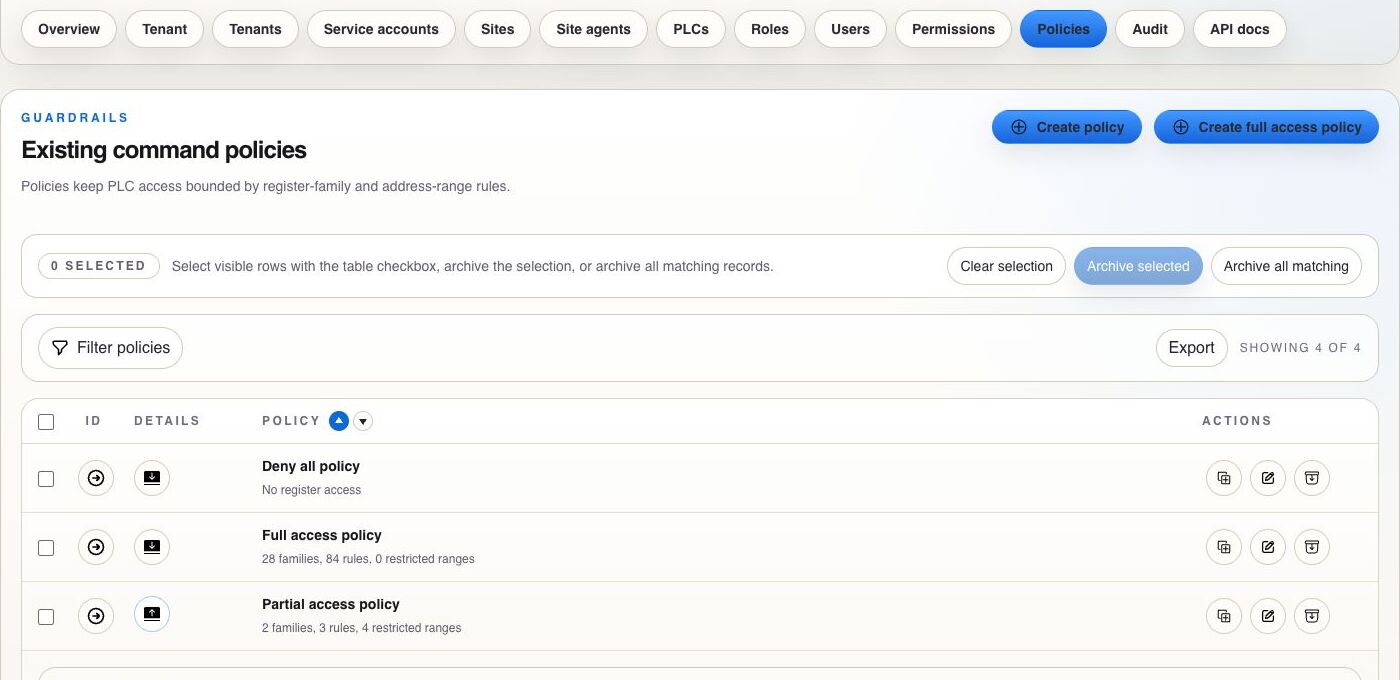Select the active Policies tab
This screenshot has height=680, width=1400.
click(x=1063, y=29)
